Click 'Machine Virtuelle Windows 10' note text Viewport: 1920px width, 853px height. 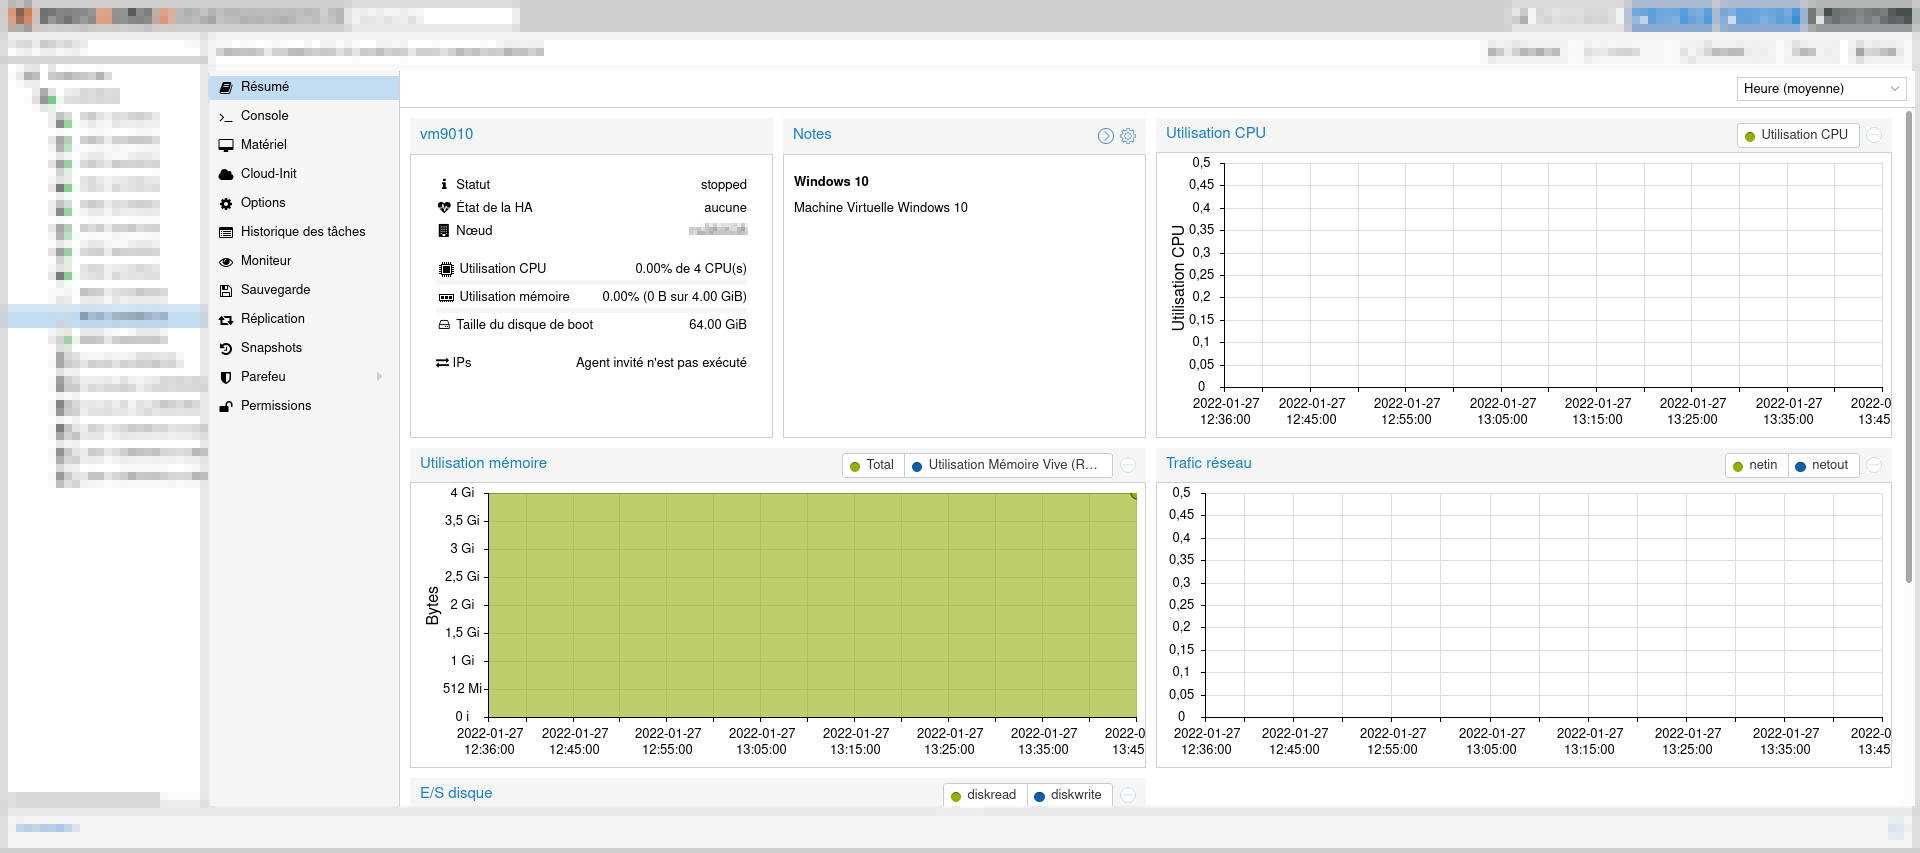pos(881,208)
